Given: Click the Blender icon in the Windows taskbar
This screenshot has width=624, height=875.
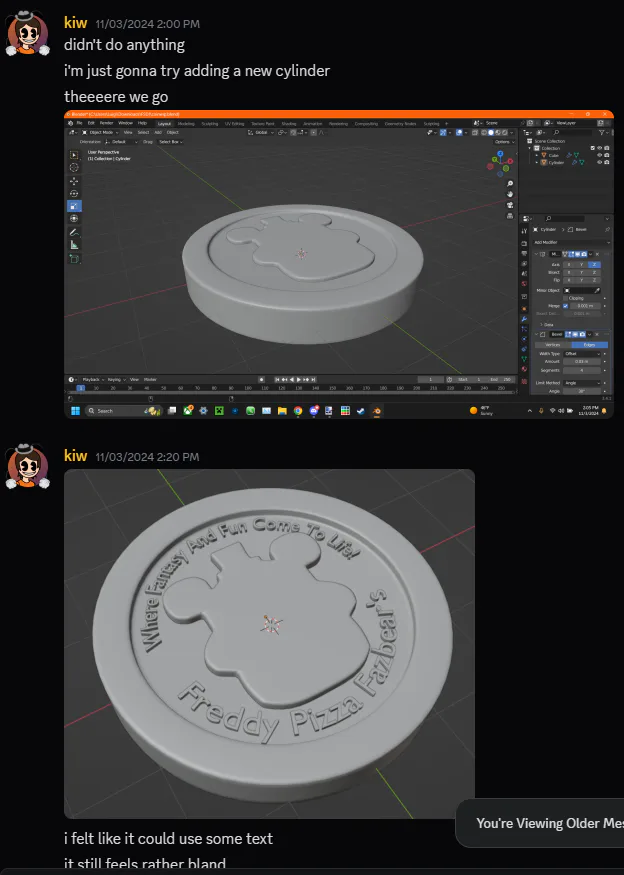Looking at the screenshot, I should [377, 411].
